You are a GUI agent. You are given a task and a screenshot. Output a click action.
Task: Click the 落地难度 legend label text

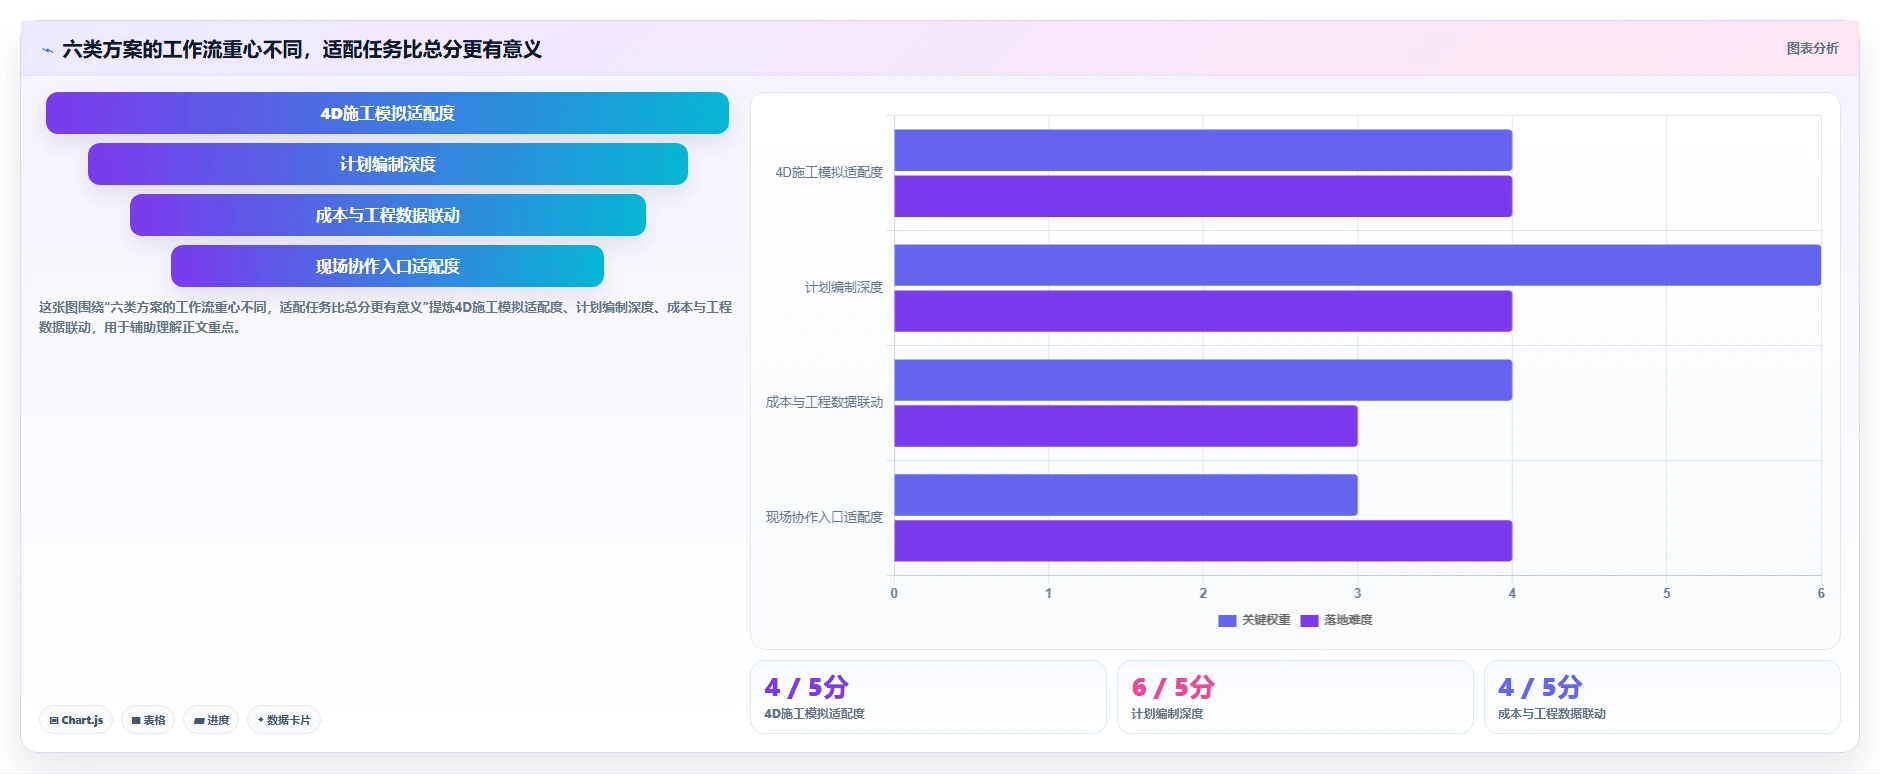pyautogui.click(x=1348, y=620)
